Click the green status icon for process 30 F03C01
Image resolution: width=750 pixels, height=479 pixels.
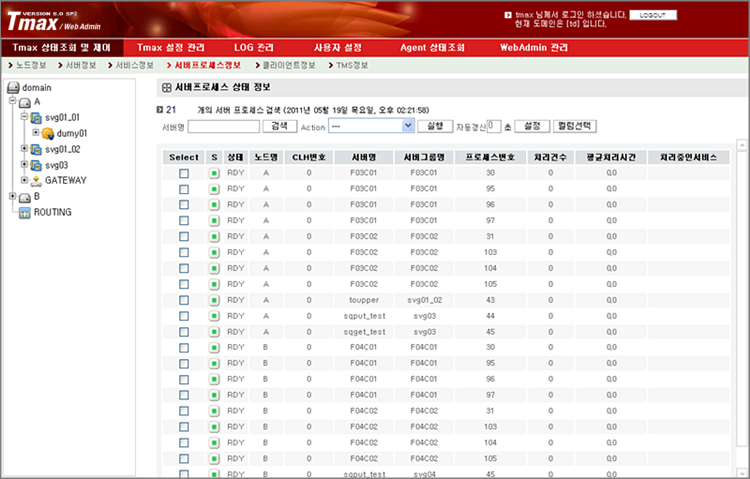pos(214,173)
